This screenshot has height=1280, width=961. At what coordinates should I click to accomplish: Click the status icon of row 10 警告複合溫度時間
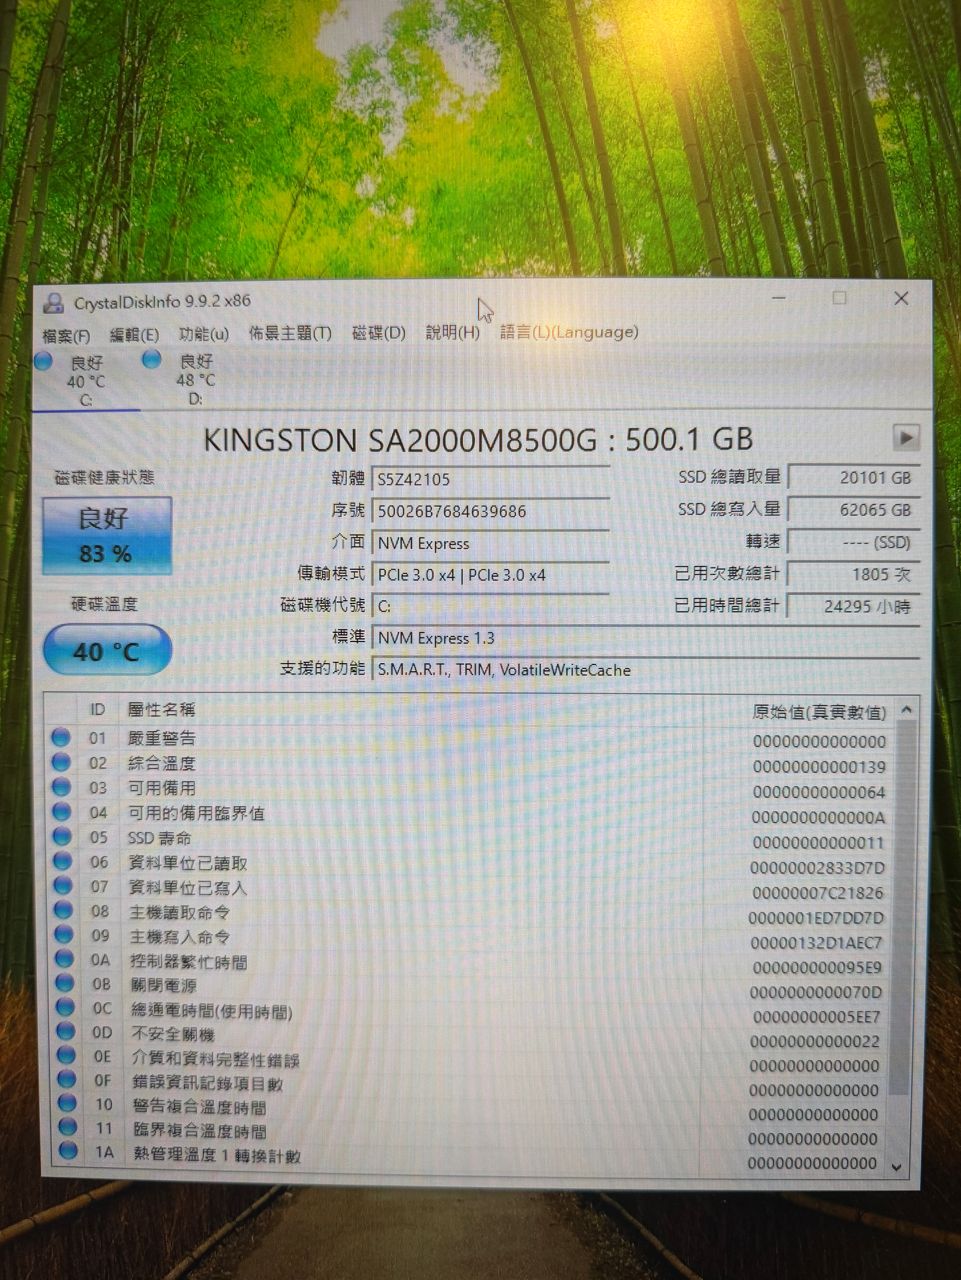click(68, 1104)
